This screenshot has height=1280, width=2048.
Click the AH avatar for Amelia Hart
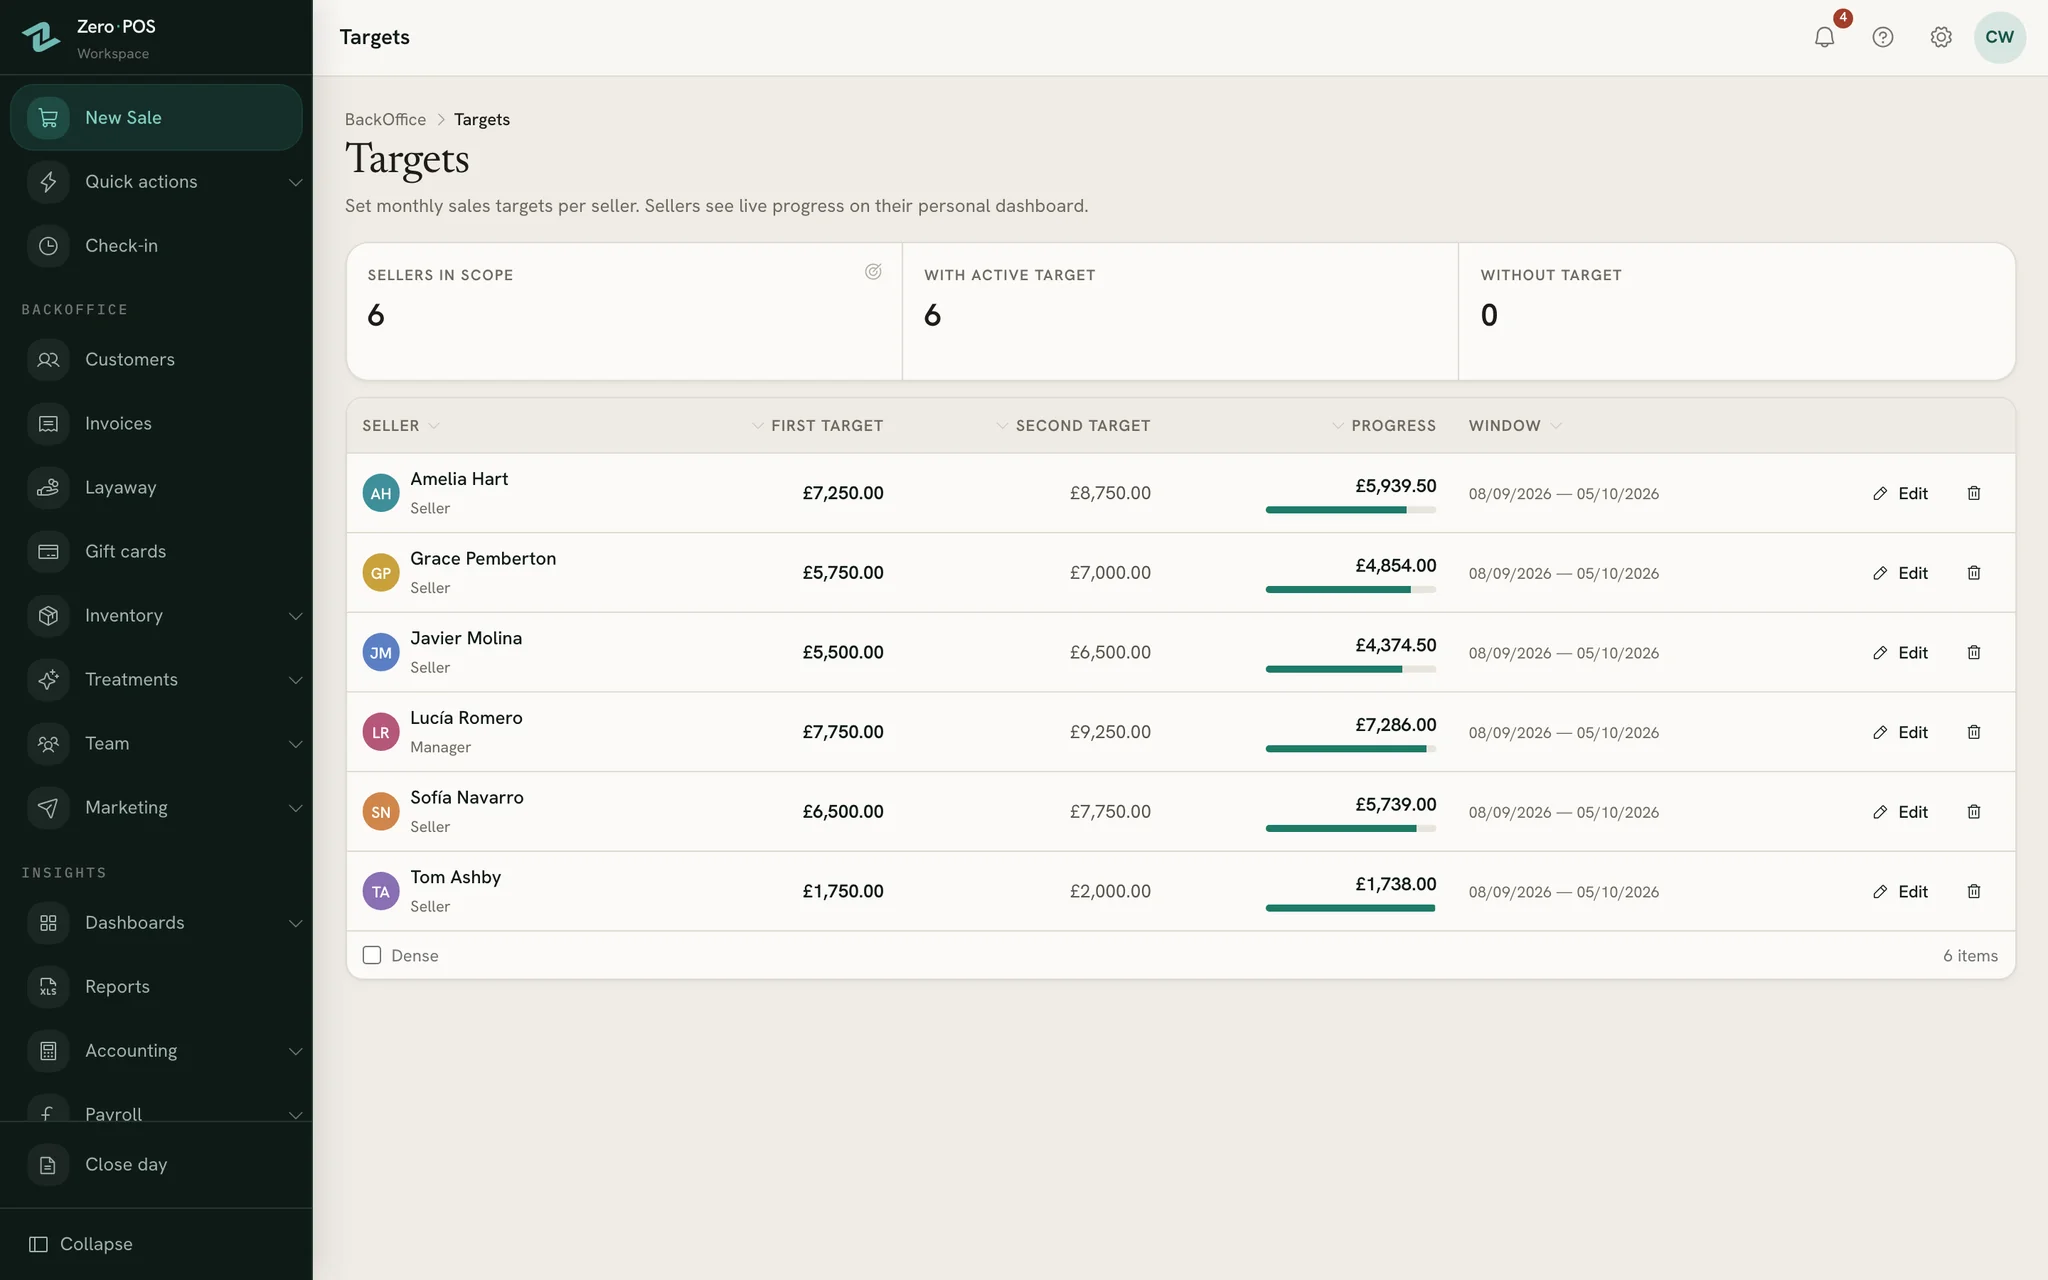[381, 493]
